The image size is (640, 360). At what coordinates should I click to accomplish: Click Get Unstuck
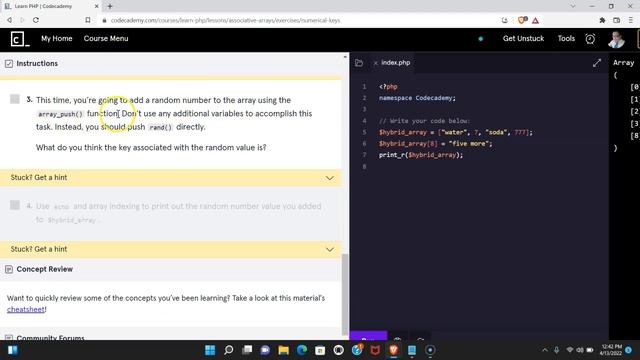click(523, 38)
